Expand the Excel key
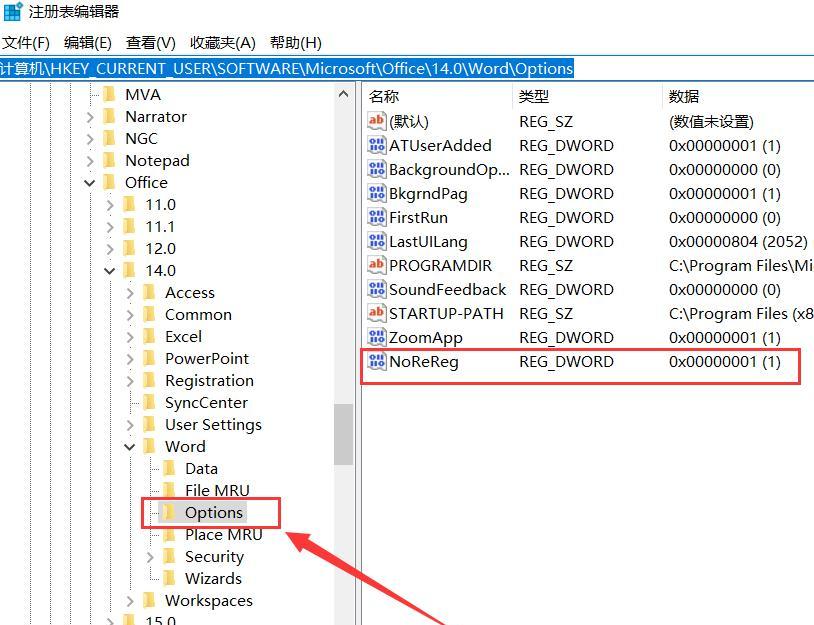 pos(130,337)
